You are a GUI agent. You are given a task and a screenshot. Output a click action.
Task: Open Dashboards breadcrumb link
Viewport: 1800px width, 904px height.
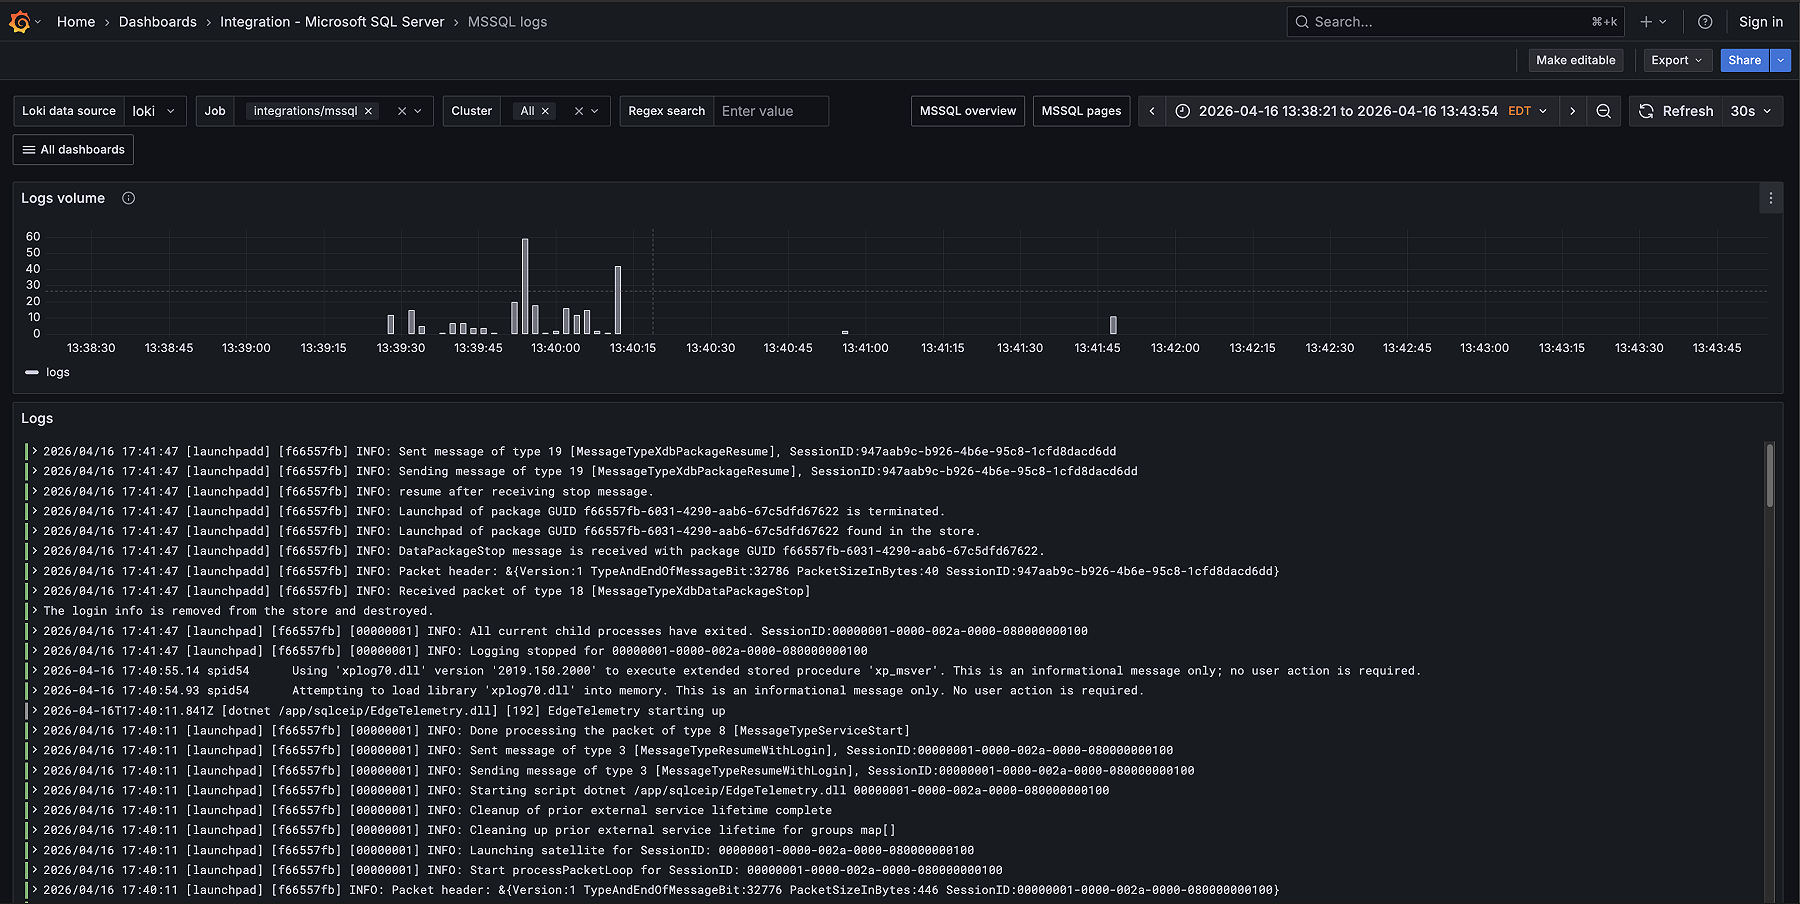pos(158,21)
